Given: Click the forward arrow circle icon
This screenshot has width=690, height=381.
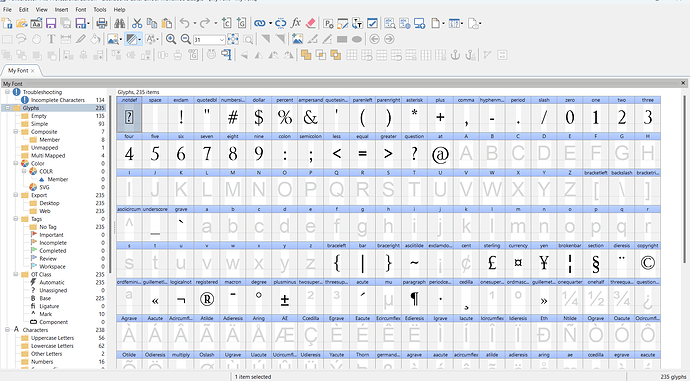Looking at the screenshot, I should 389,39.
